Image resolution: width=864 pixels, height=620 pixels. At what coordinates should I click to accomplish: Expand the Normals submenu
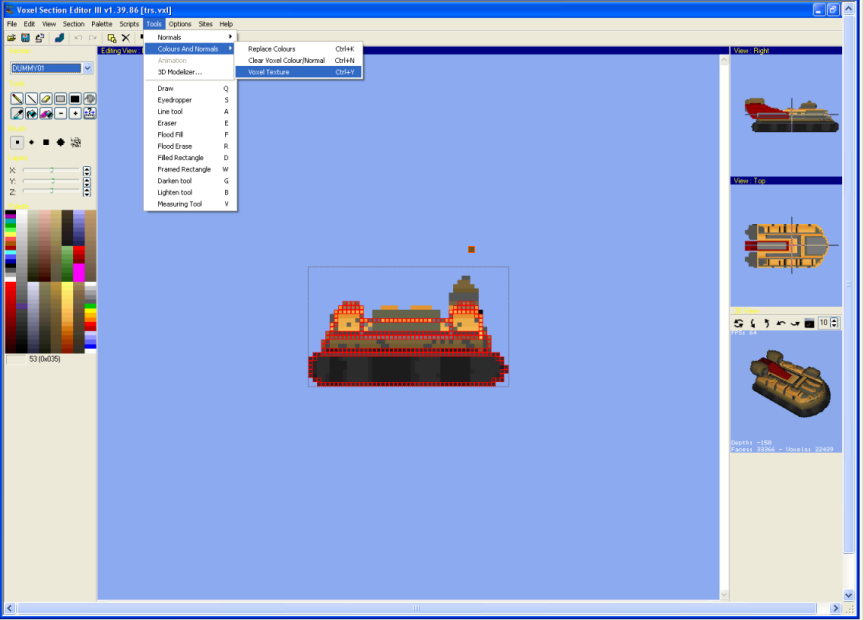(189, 37)
